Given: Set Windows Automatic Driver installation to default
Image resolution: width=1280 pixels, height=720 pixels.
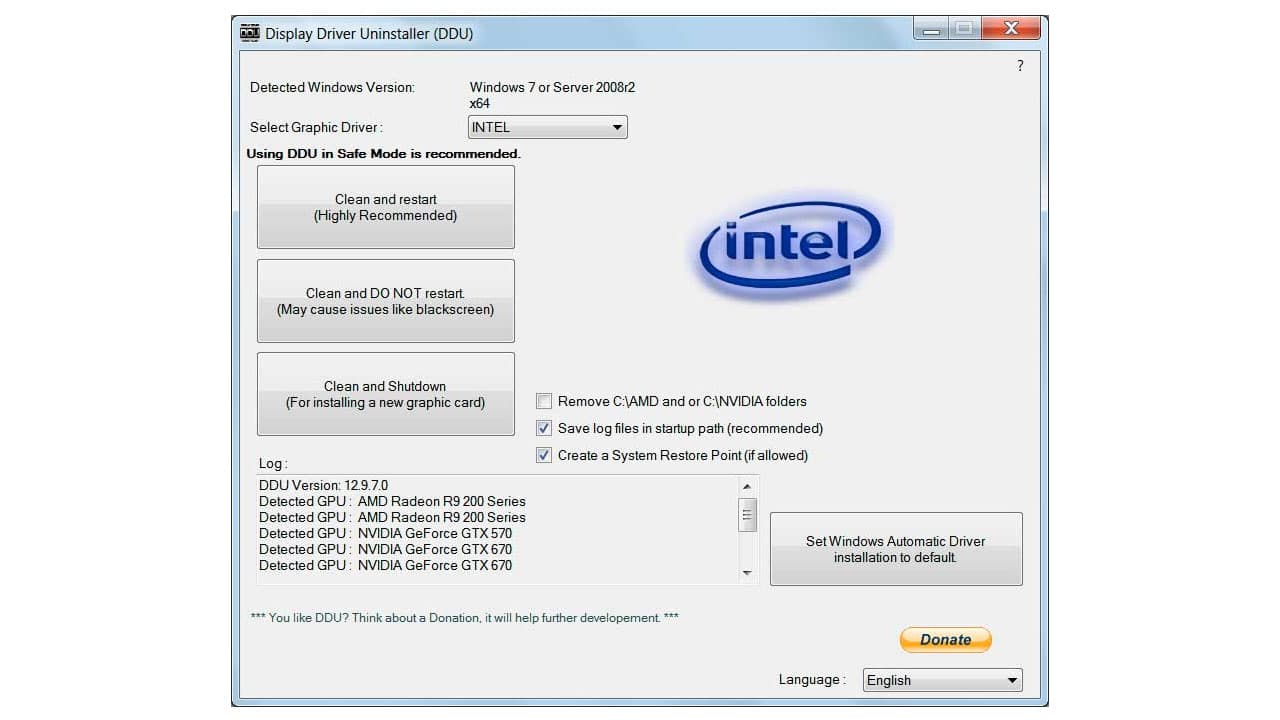Looking at the screenshot, I should click(x=895, y=549).
